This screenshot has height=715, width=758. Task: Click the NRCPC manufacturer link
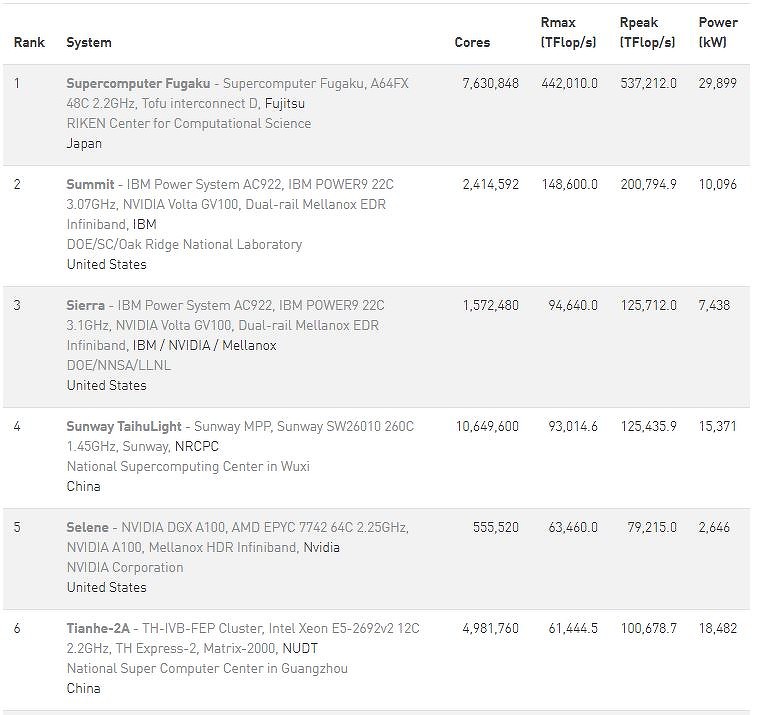(197, 447)
